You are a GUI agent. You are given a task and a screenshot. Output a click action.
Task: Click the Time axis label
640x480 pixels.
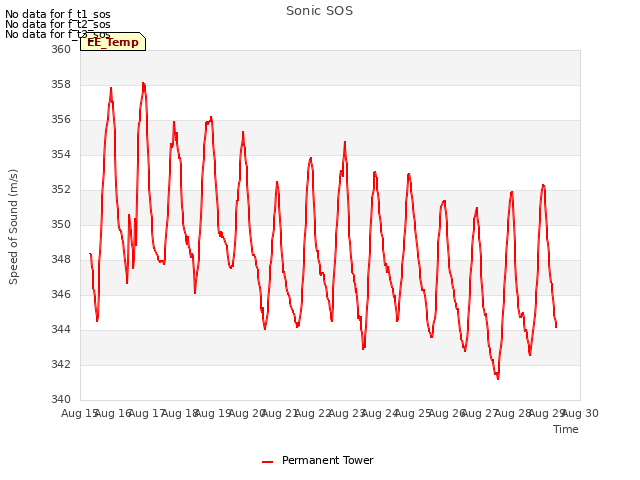click(566, 429)
